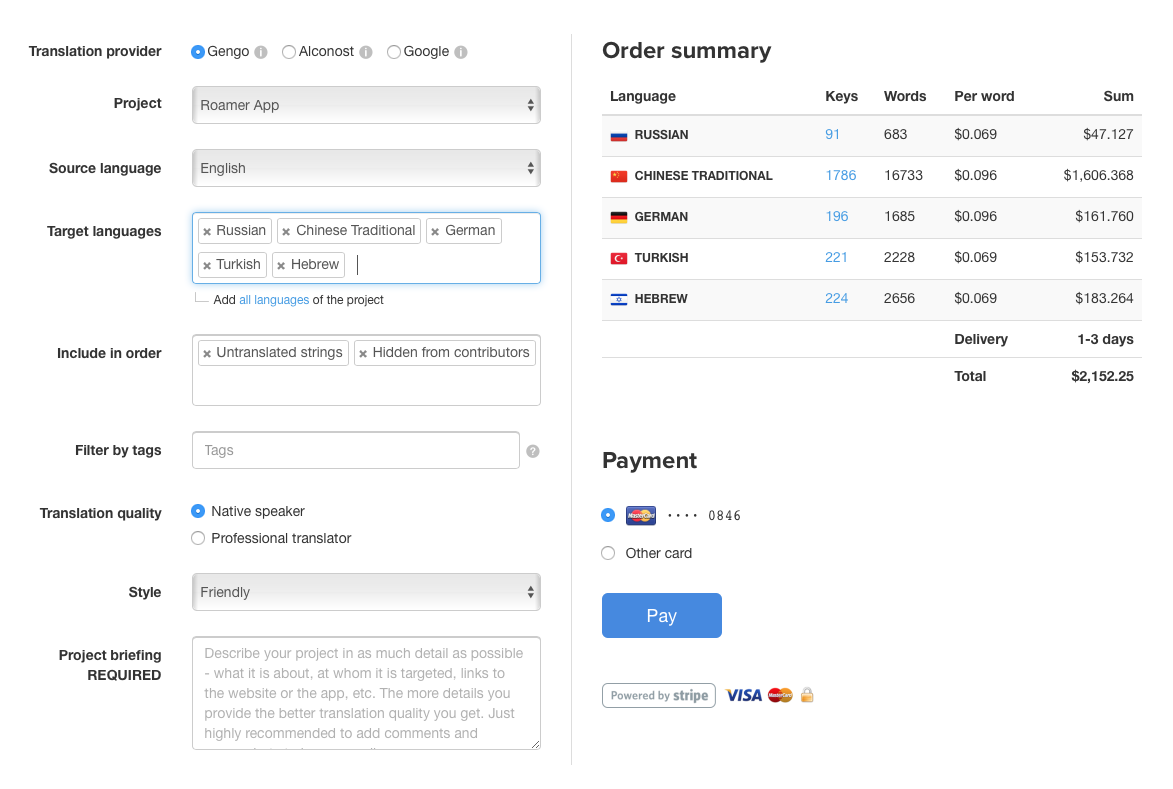Screen dimensions: 1173x789
Task: Select Alconost as translation provider
Action: pos(289,52)
